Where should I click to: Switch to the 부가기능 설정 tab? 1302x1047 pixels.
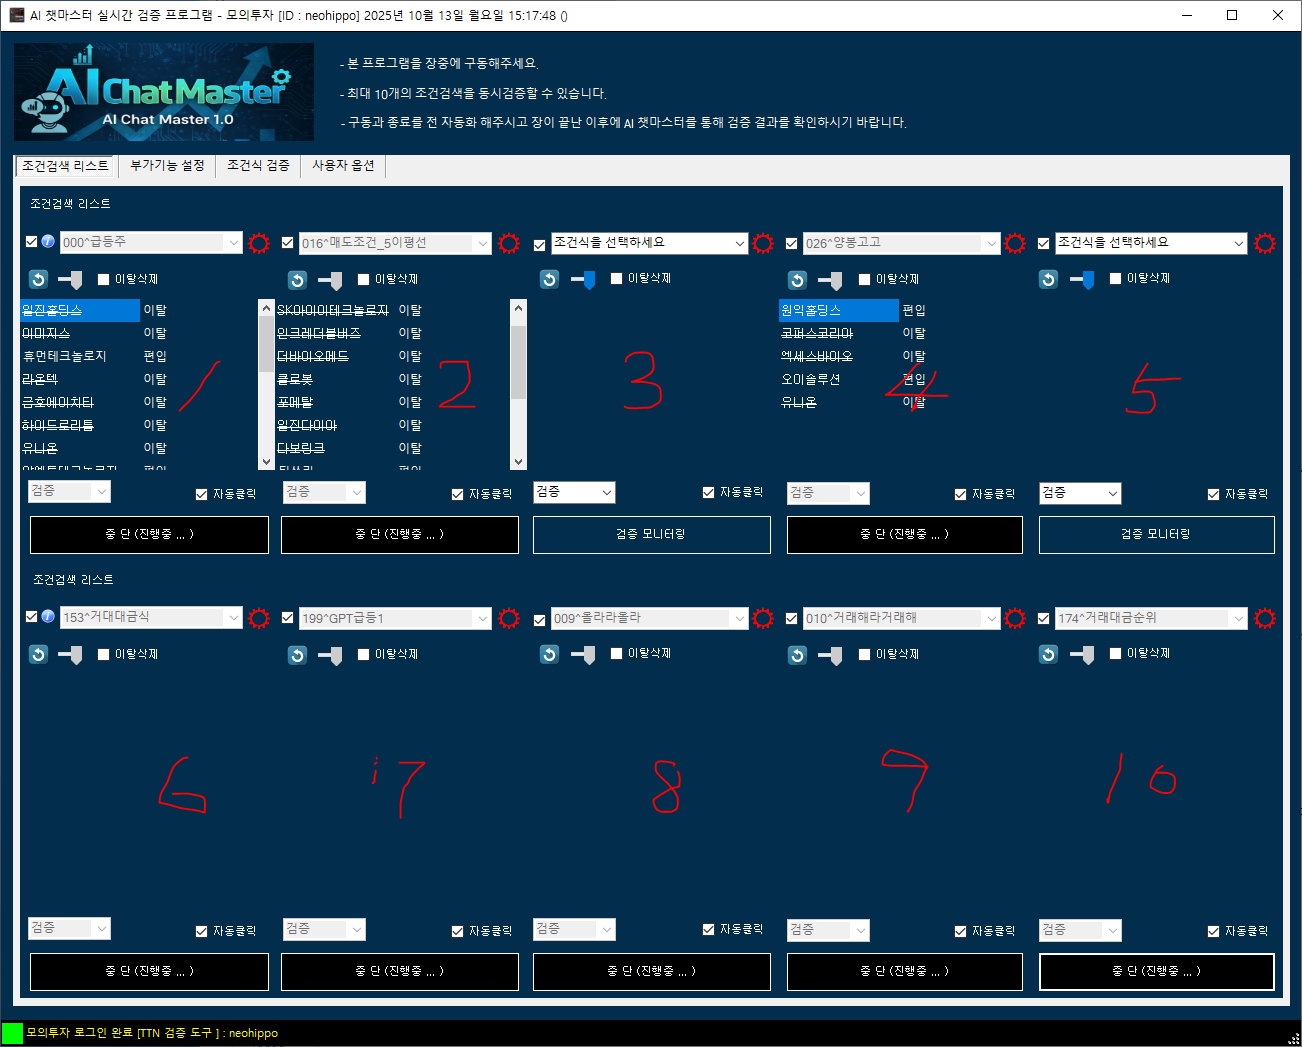tap(167, 166)
